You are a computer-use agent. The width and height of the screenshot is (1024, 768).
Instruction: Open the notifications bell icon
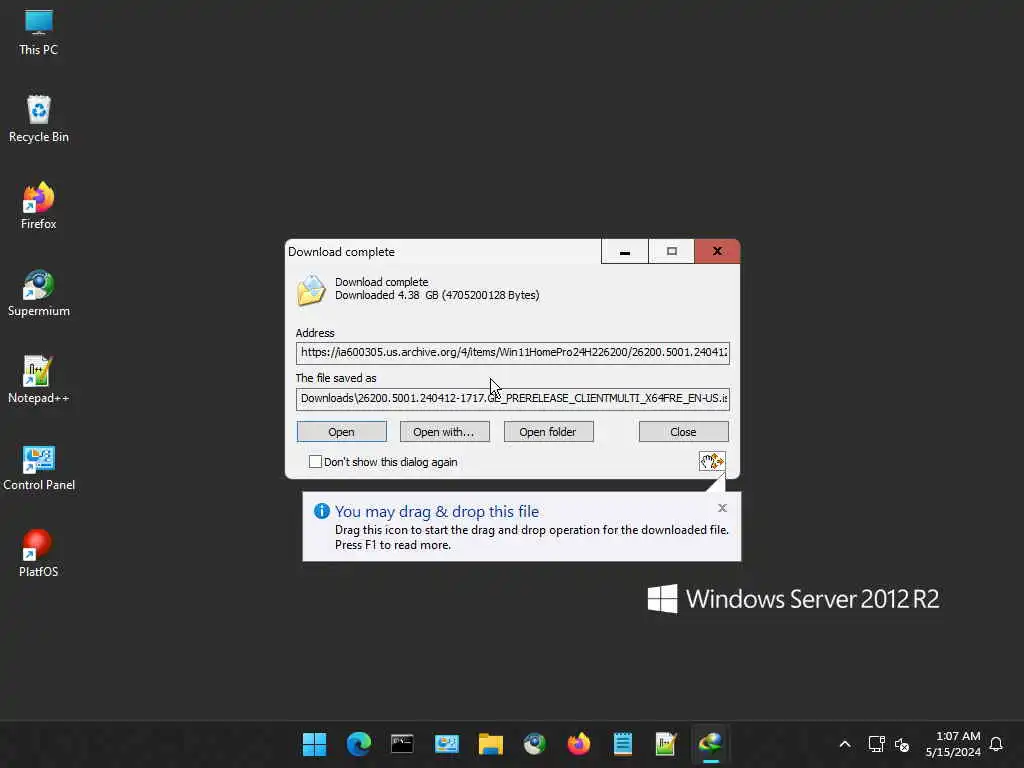996,744
